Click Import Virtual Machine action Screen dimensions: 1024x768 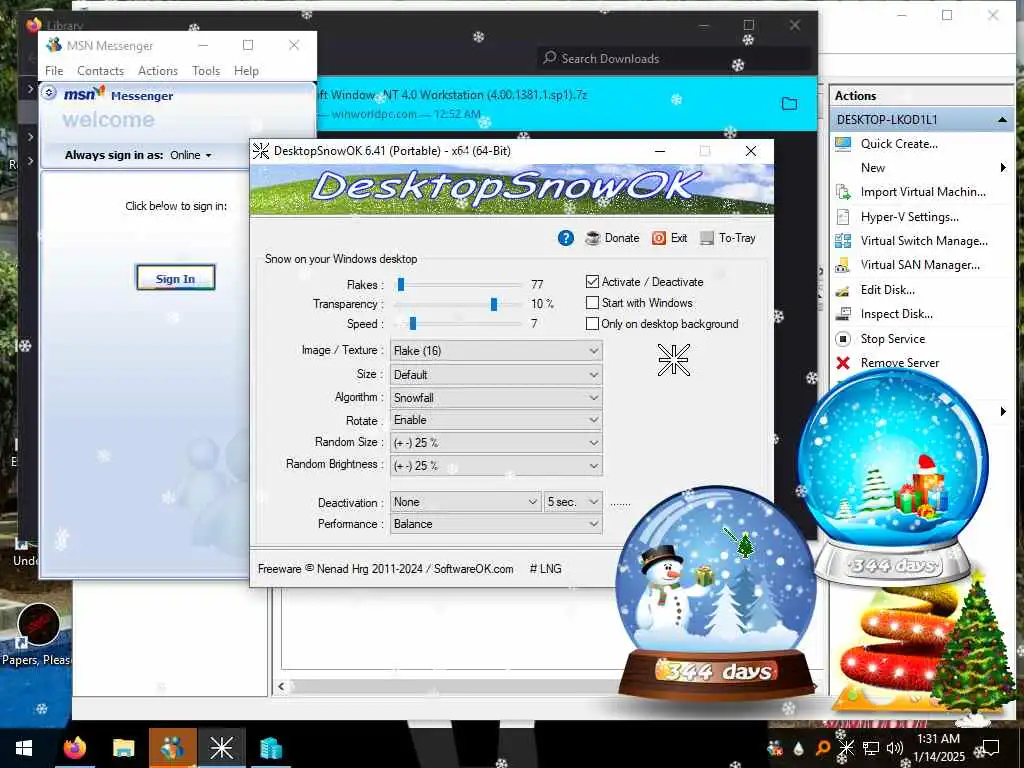923,192
